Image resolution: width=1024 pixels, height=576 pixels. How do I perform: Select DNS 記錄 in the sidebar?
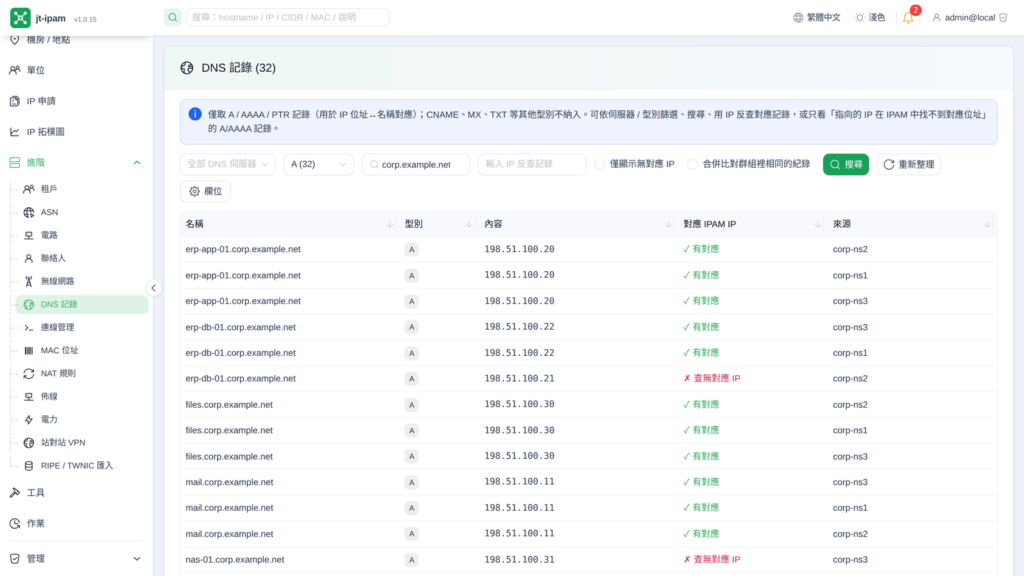82,304
